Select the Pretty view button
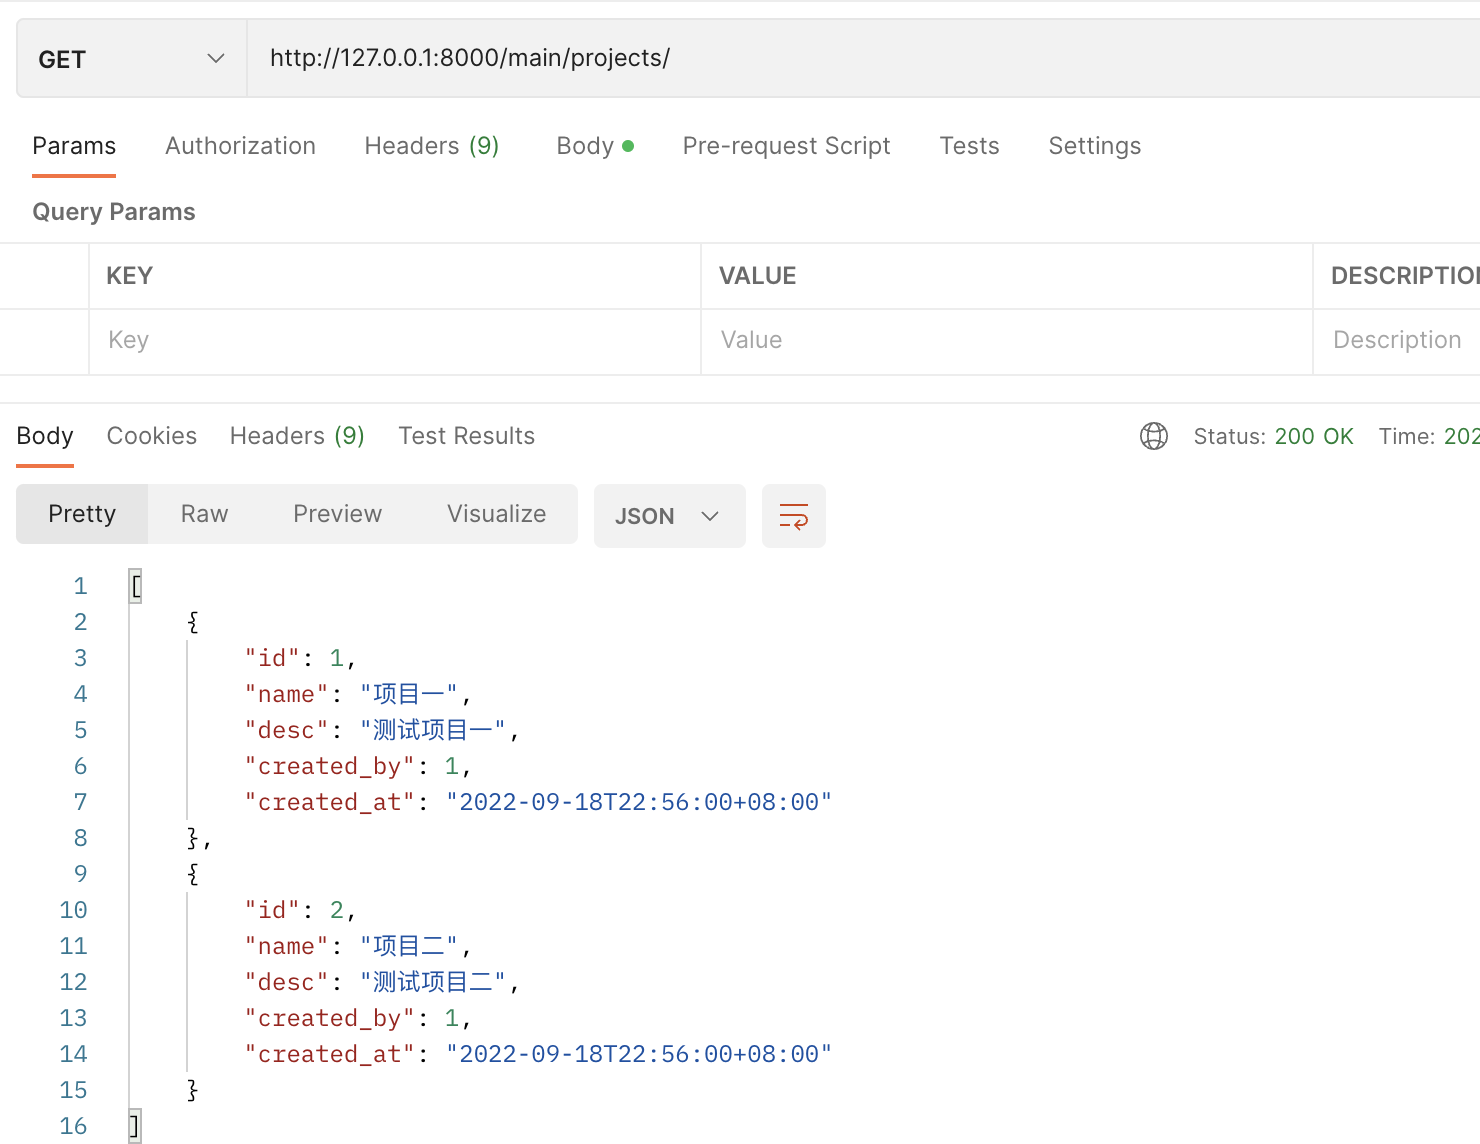The width and height of the screenshot is (1480, 1144). [82, 514]
